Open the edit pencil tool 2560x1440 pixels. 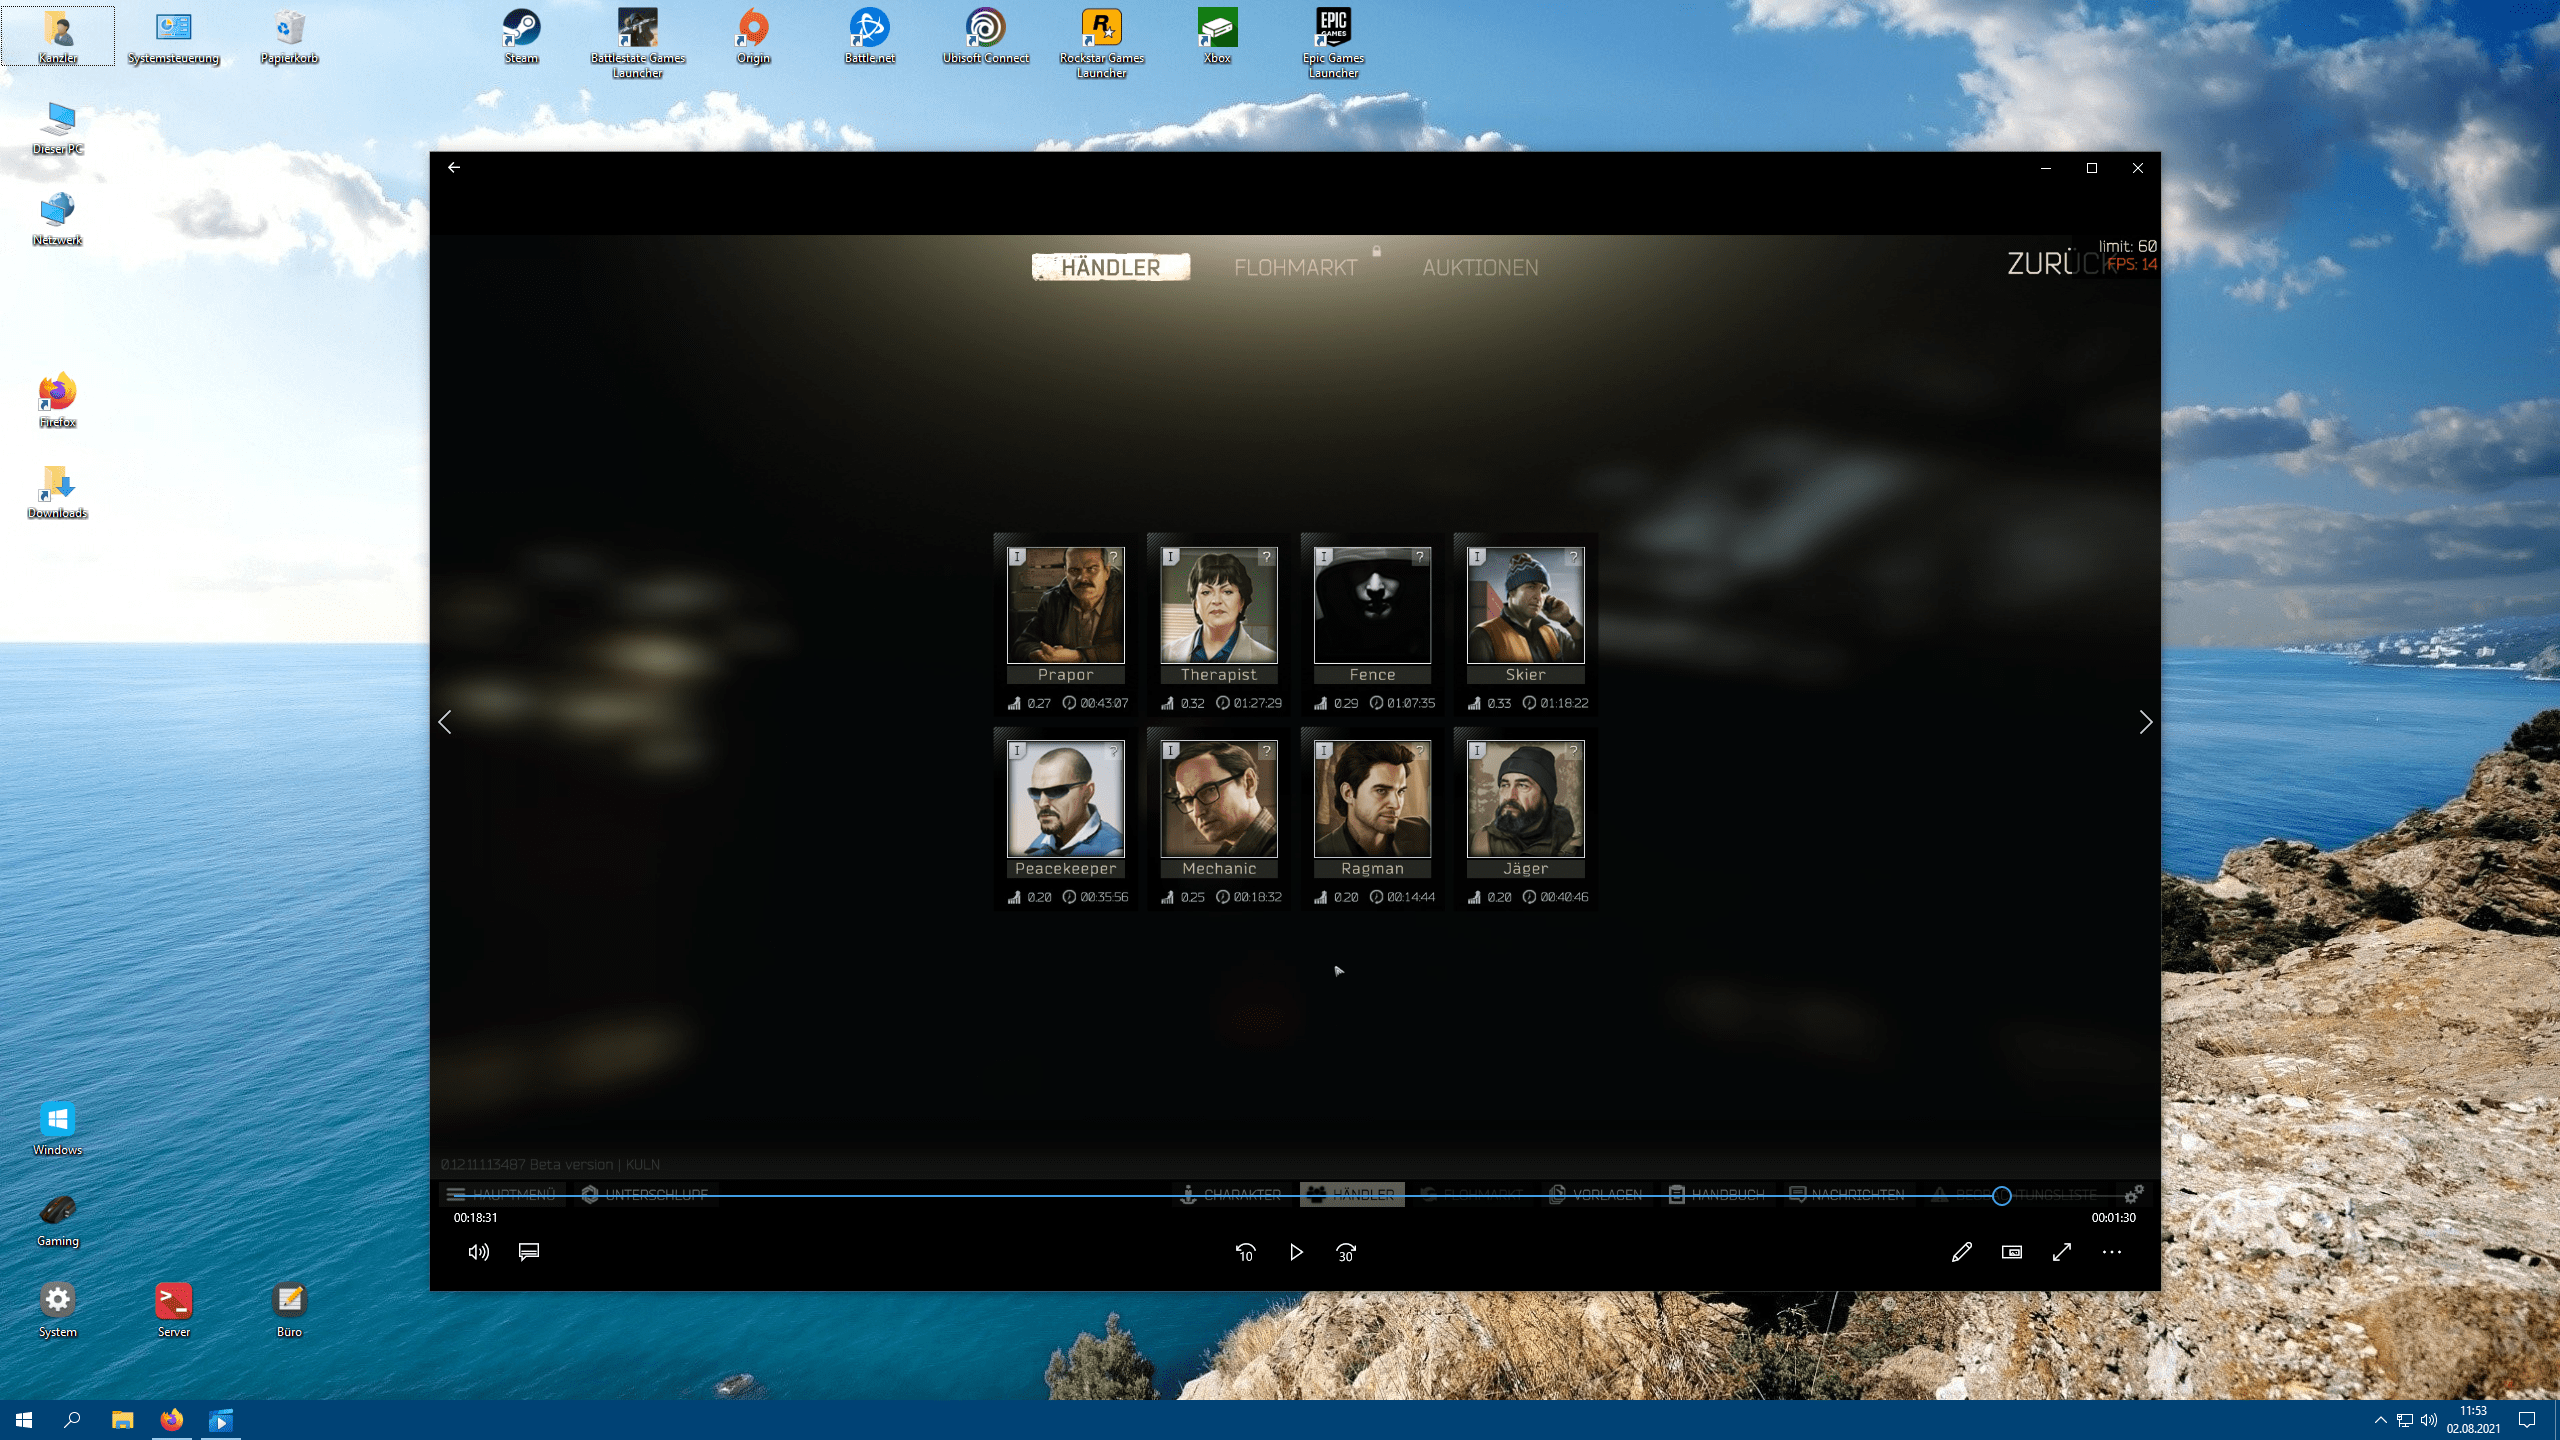click(x=1961, y=1252)
